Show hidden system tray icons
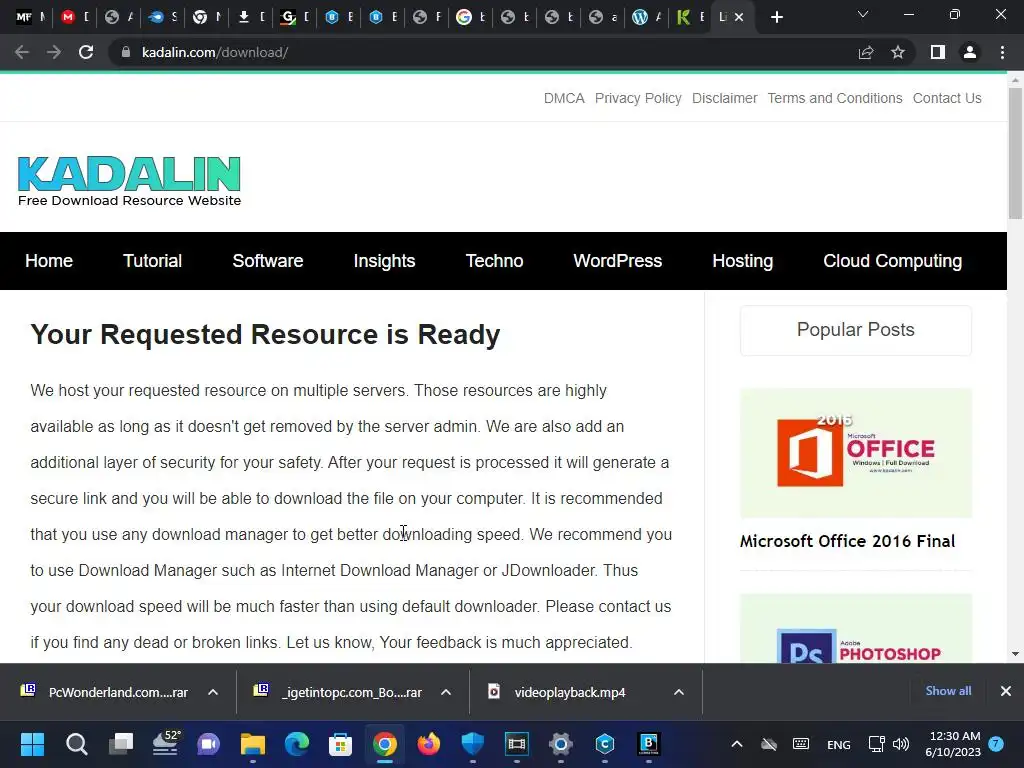The width and height of the screenshot is (1024, 768). tap(737, 744)
